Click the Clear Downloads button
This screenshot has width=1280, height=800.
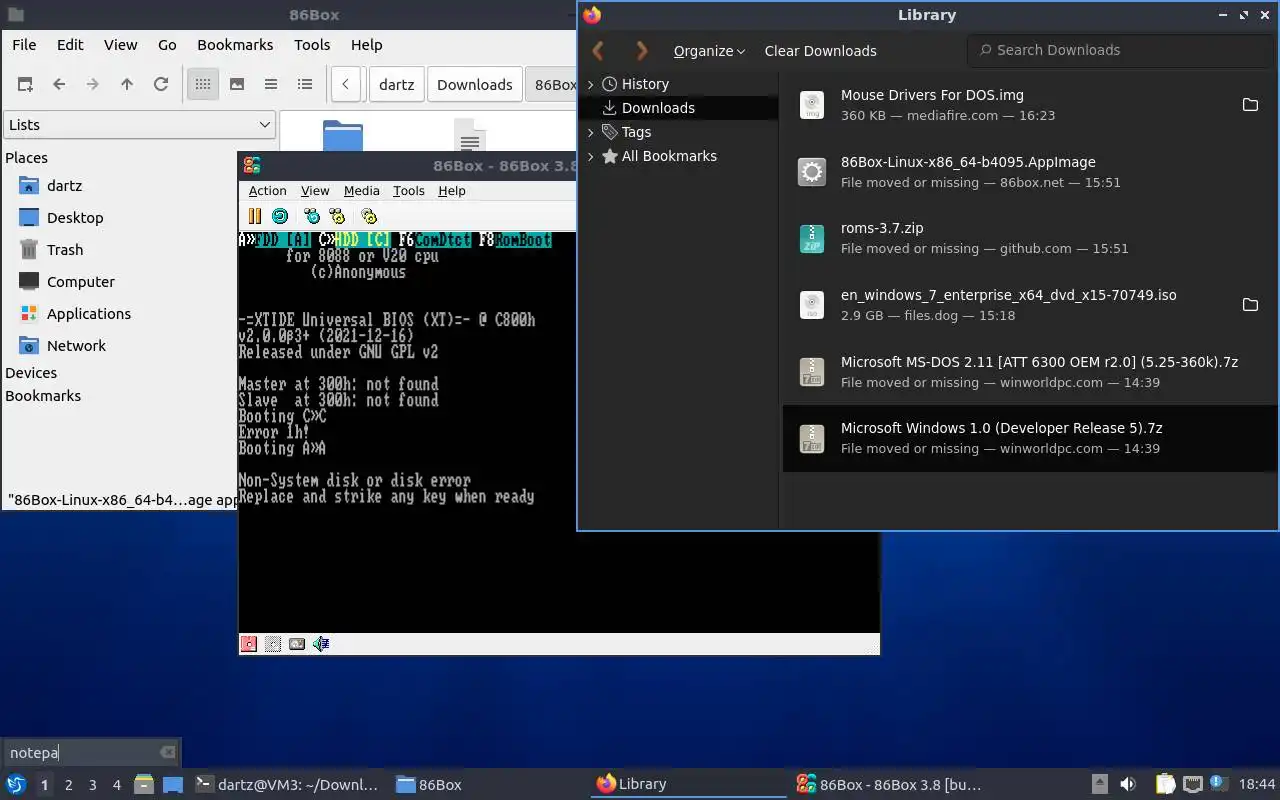[x=820, y=51]
